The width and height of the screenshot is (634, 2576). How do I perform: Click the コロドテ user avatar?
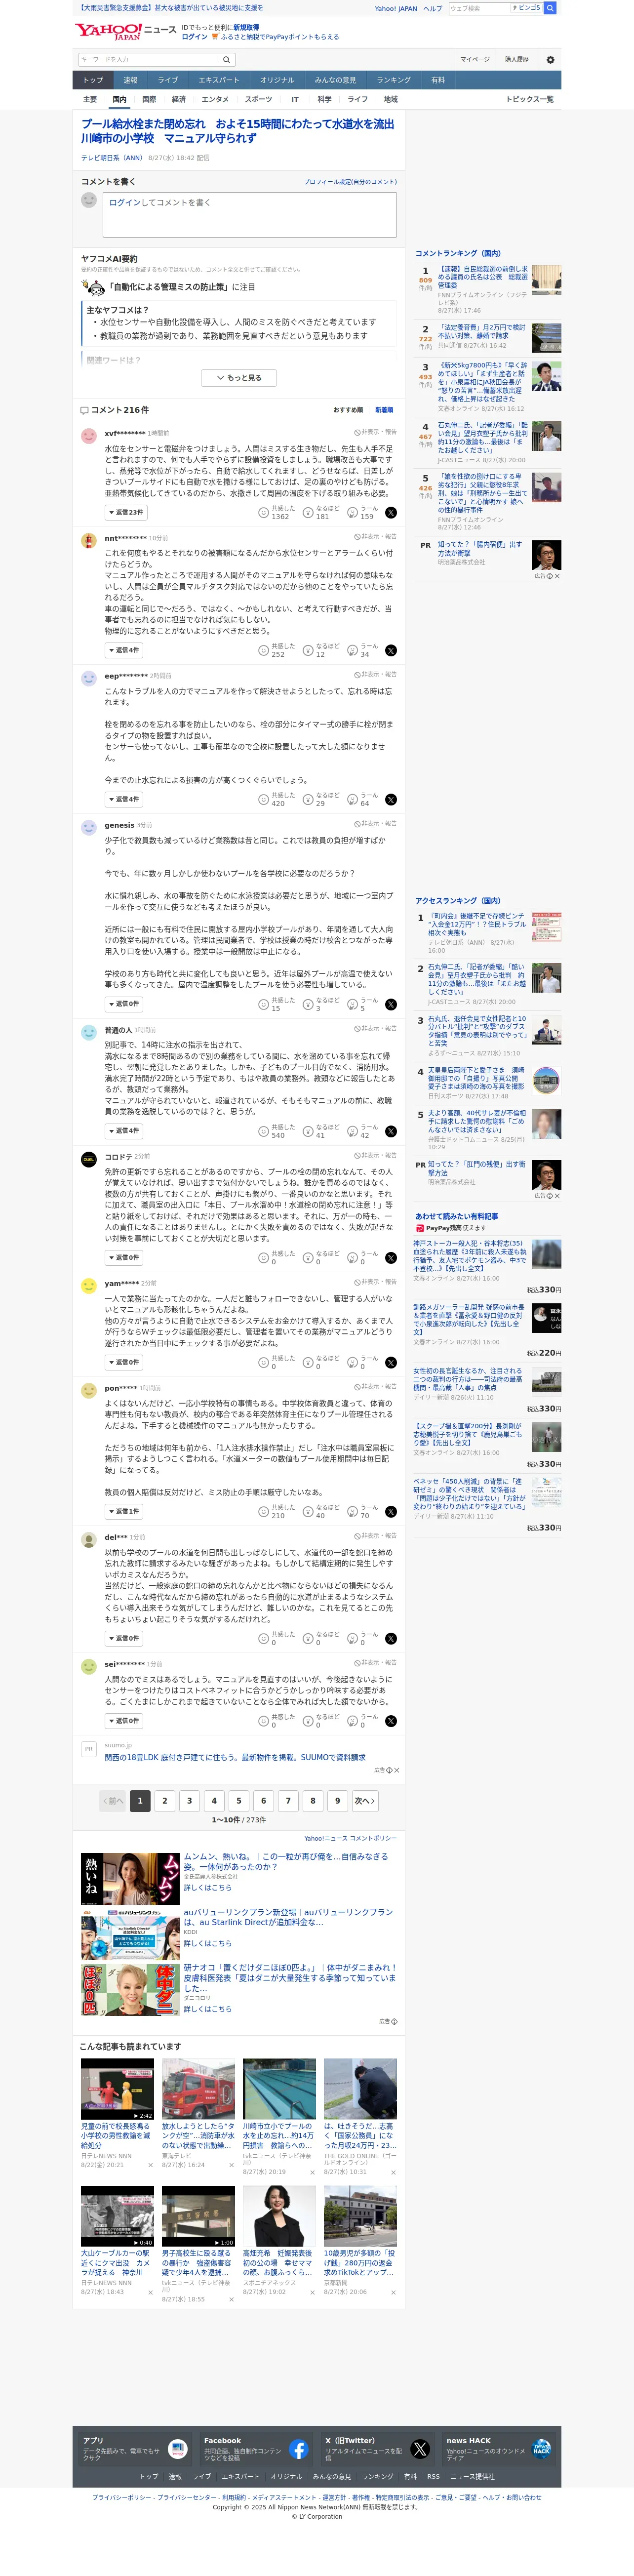pos(88,1159)
